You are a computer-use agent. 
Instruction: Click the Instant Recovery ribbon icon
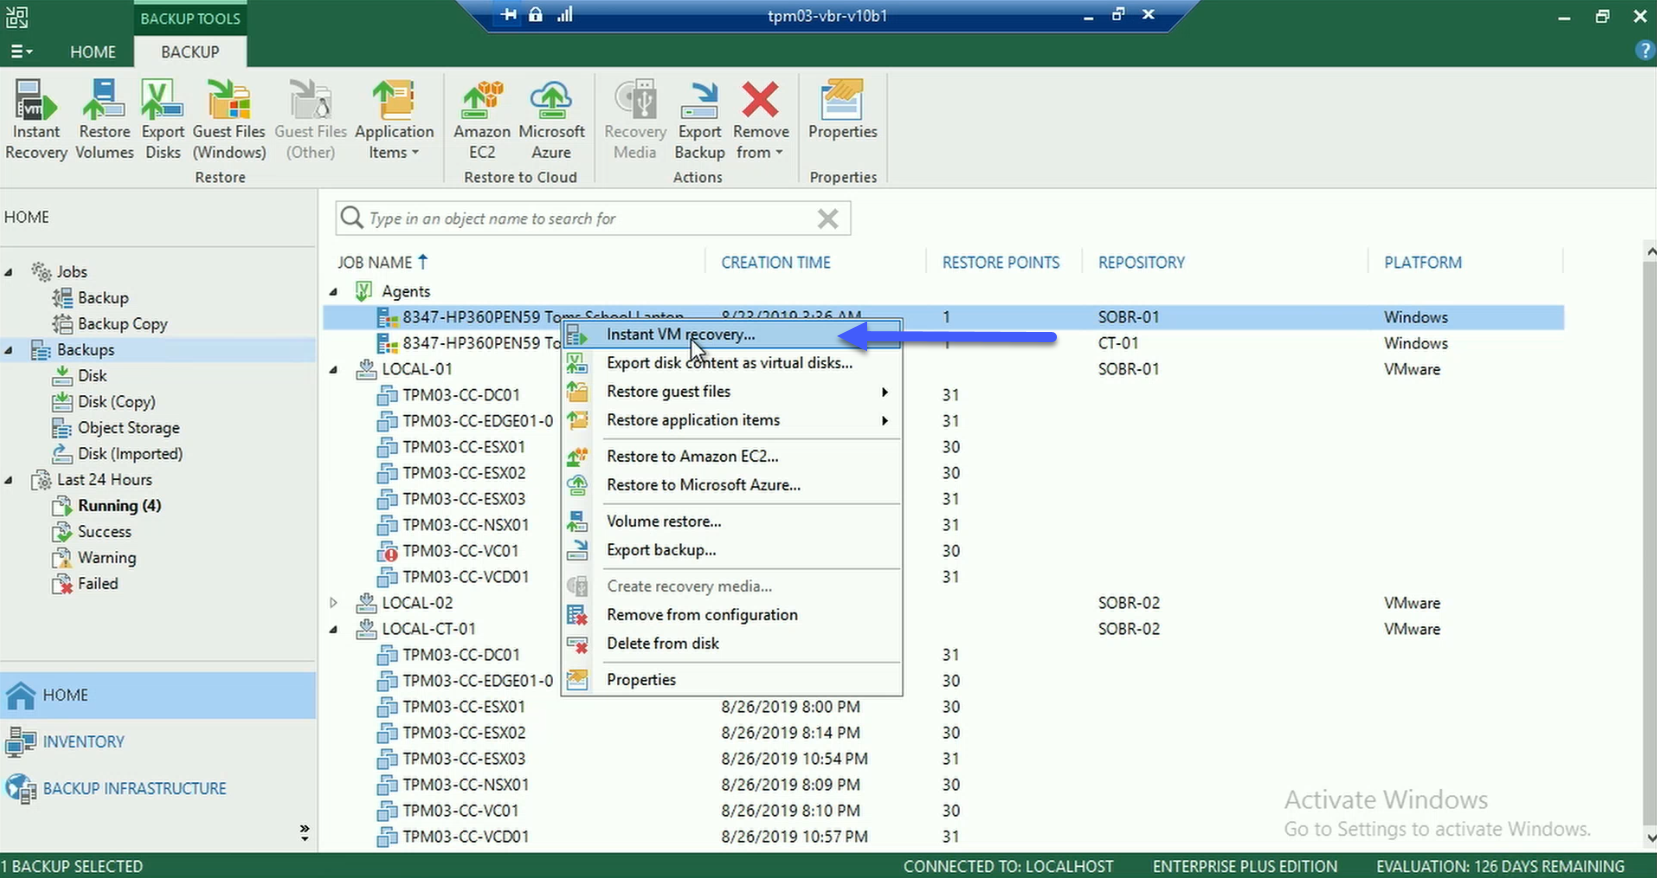coord(36,121)
